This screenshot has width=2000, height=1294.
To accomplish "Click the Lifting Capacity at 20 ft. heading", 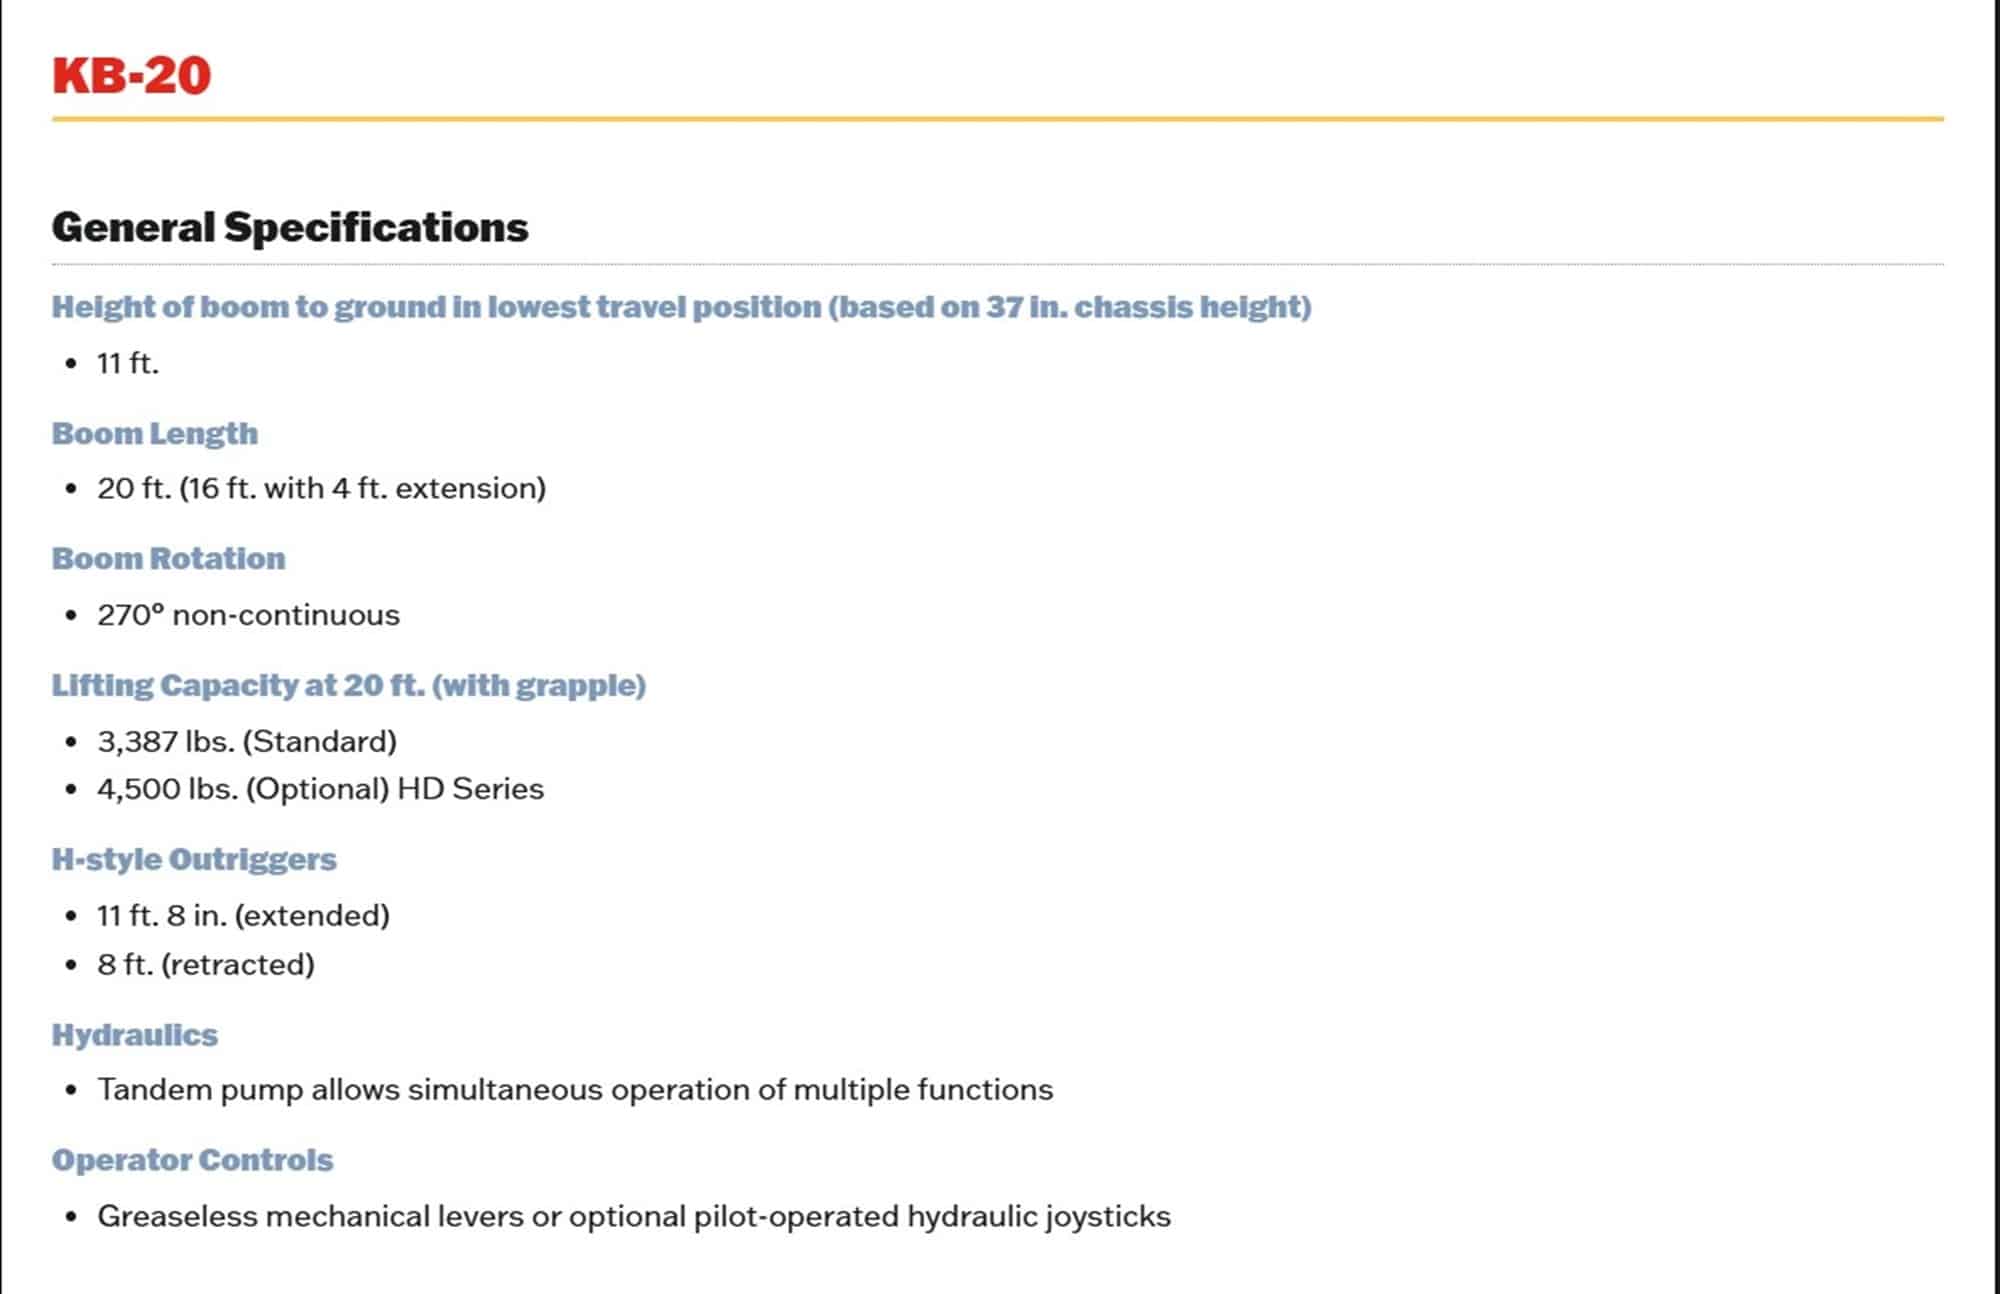I will (x=349, y=685).
